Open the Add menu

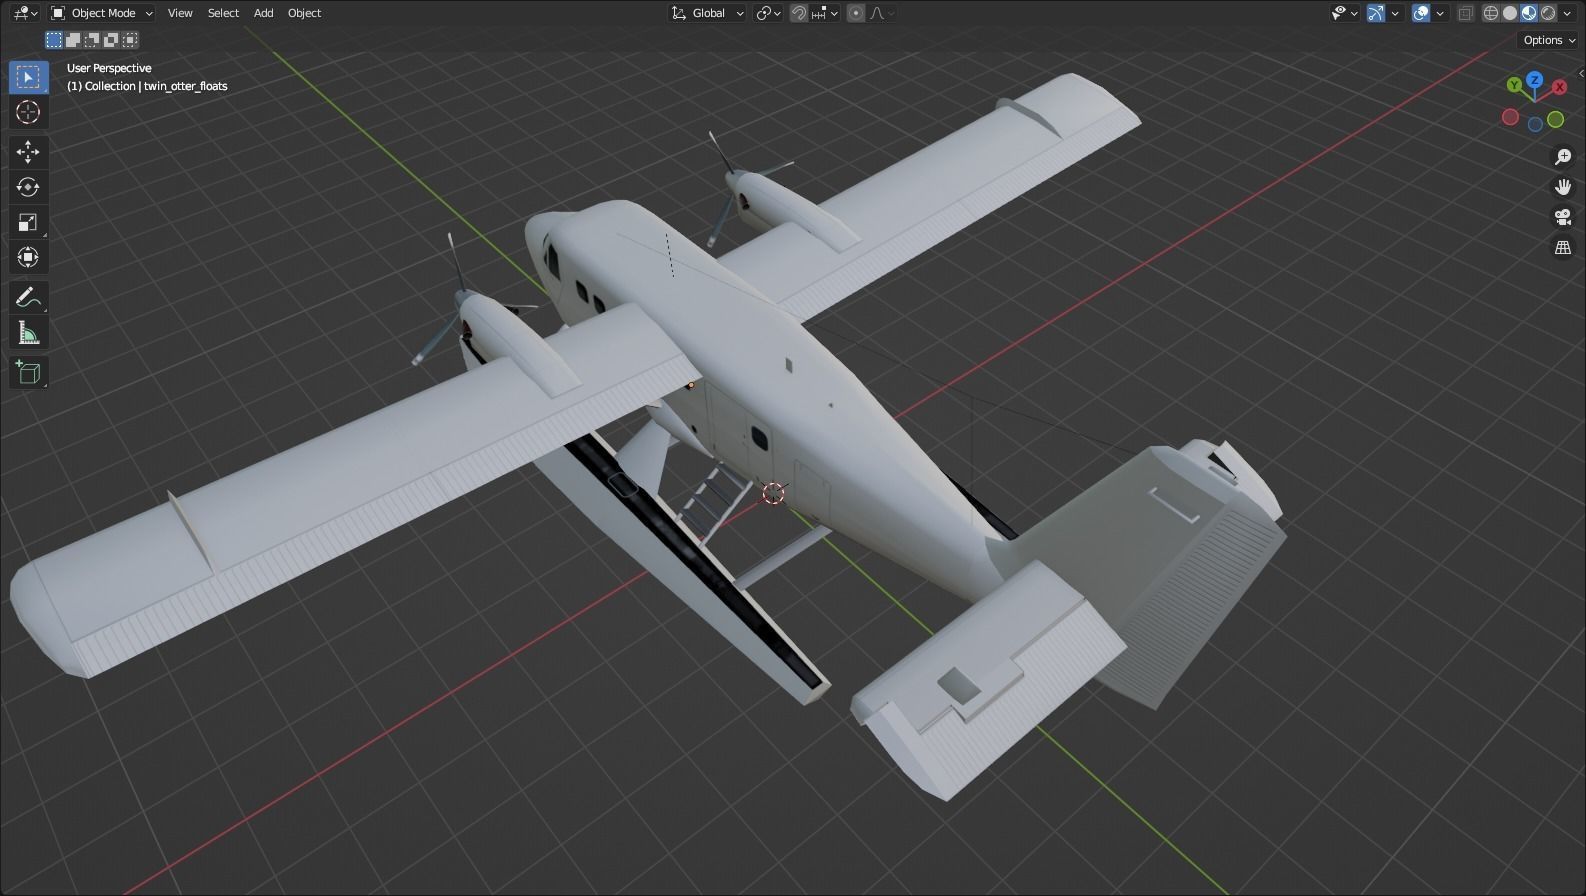[263, 13]
